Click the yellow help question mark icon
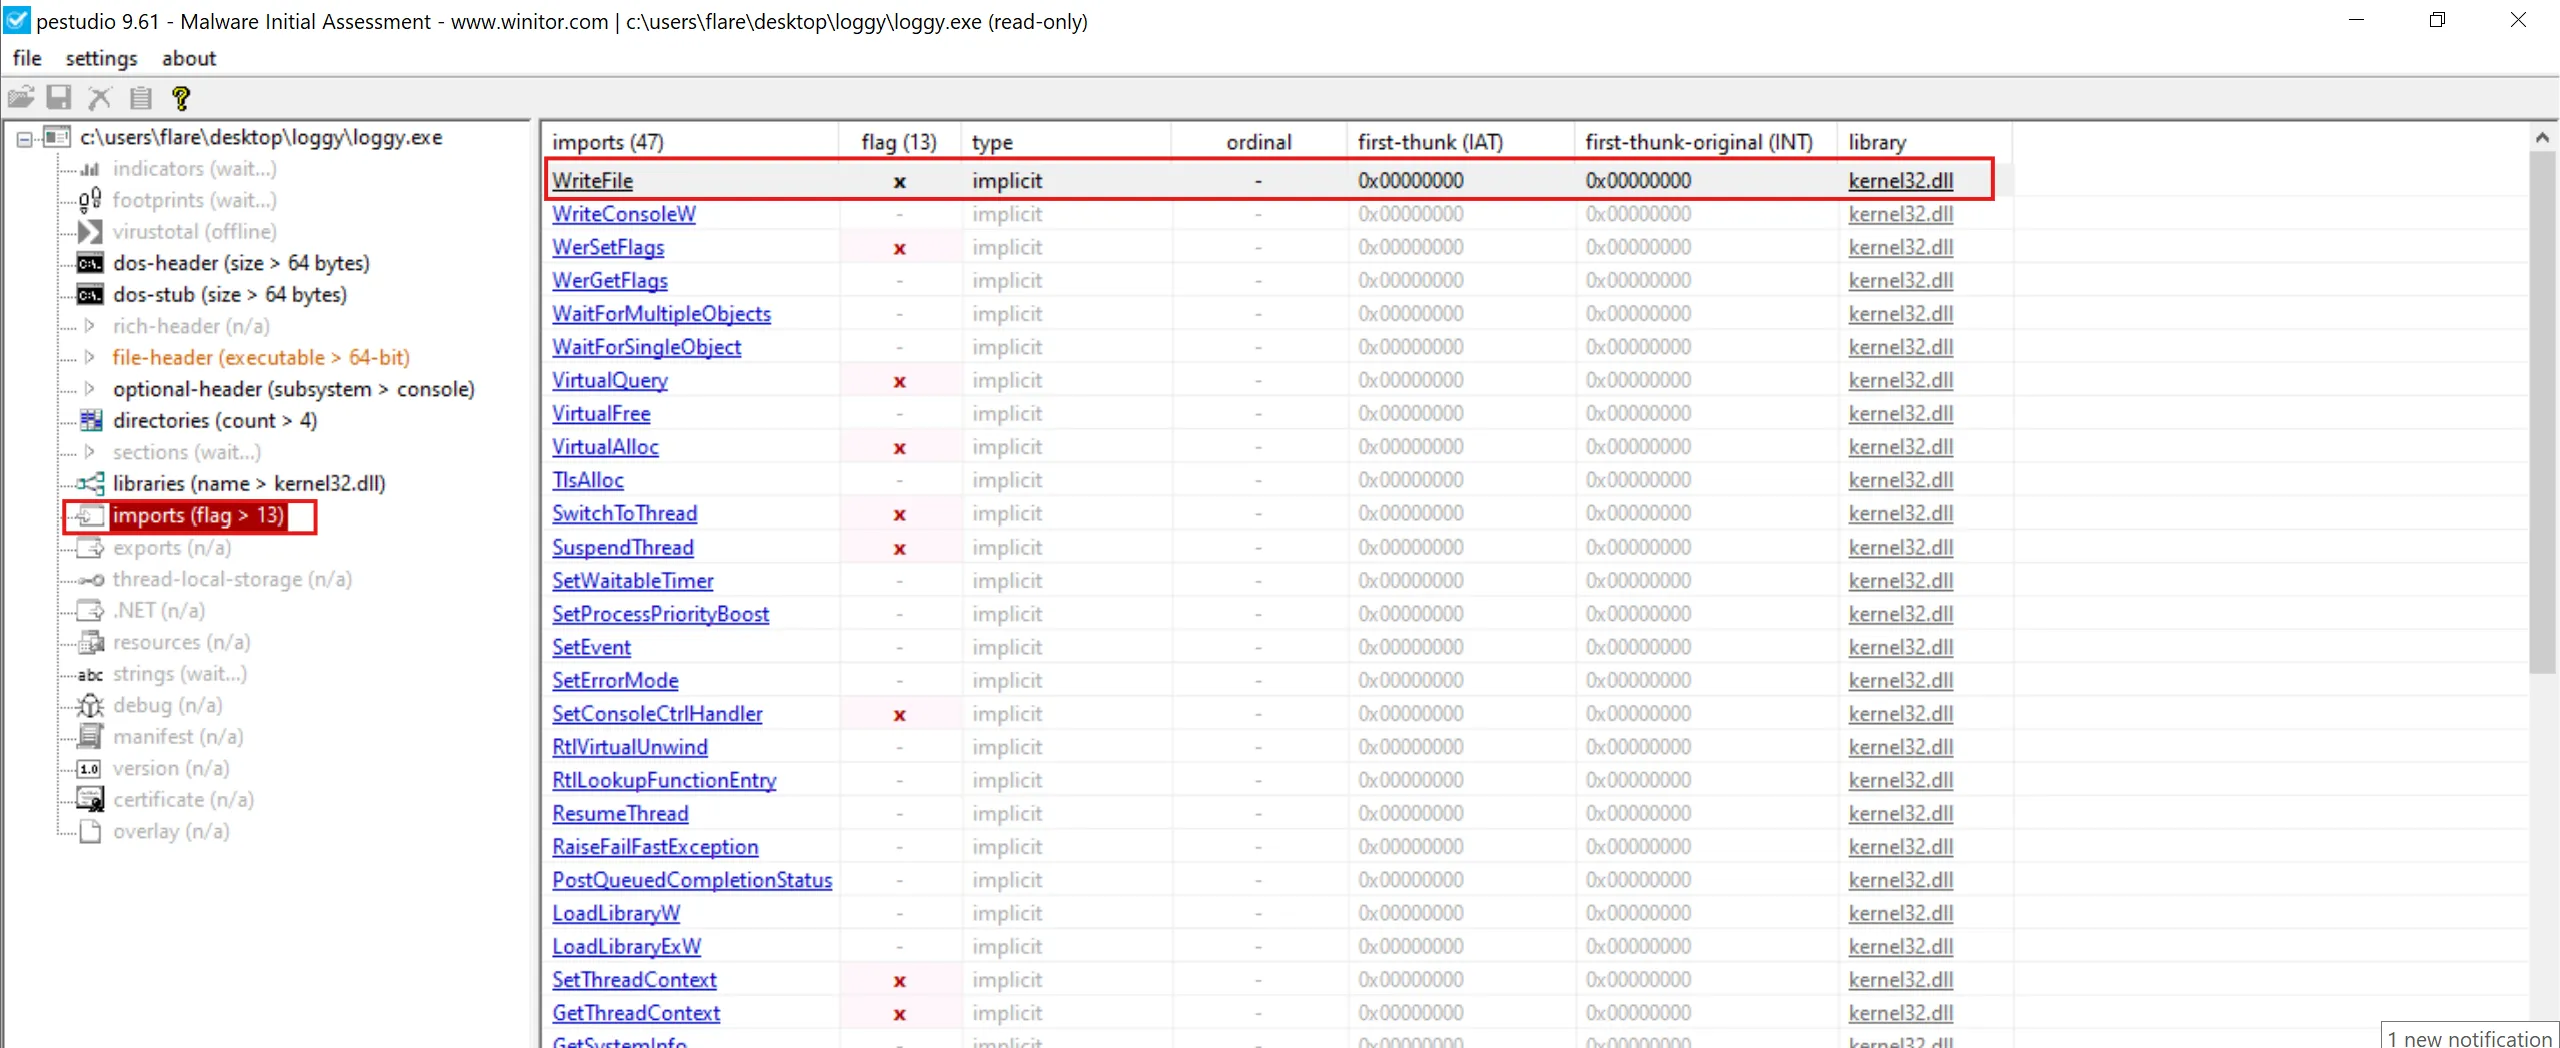Image resolution: width=2560 pixels, height=1048 pixels. pyautogui.click(x=181, y=98)
